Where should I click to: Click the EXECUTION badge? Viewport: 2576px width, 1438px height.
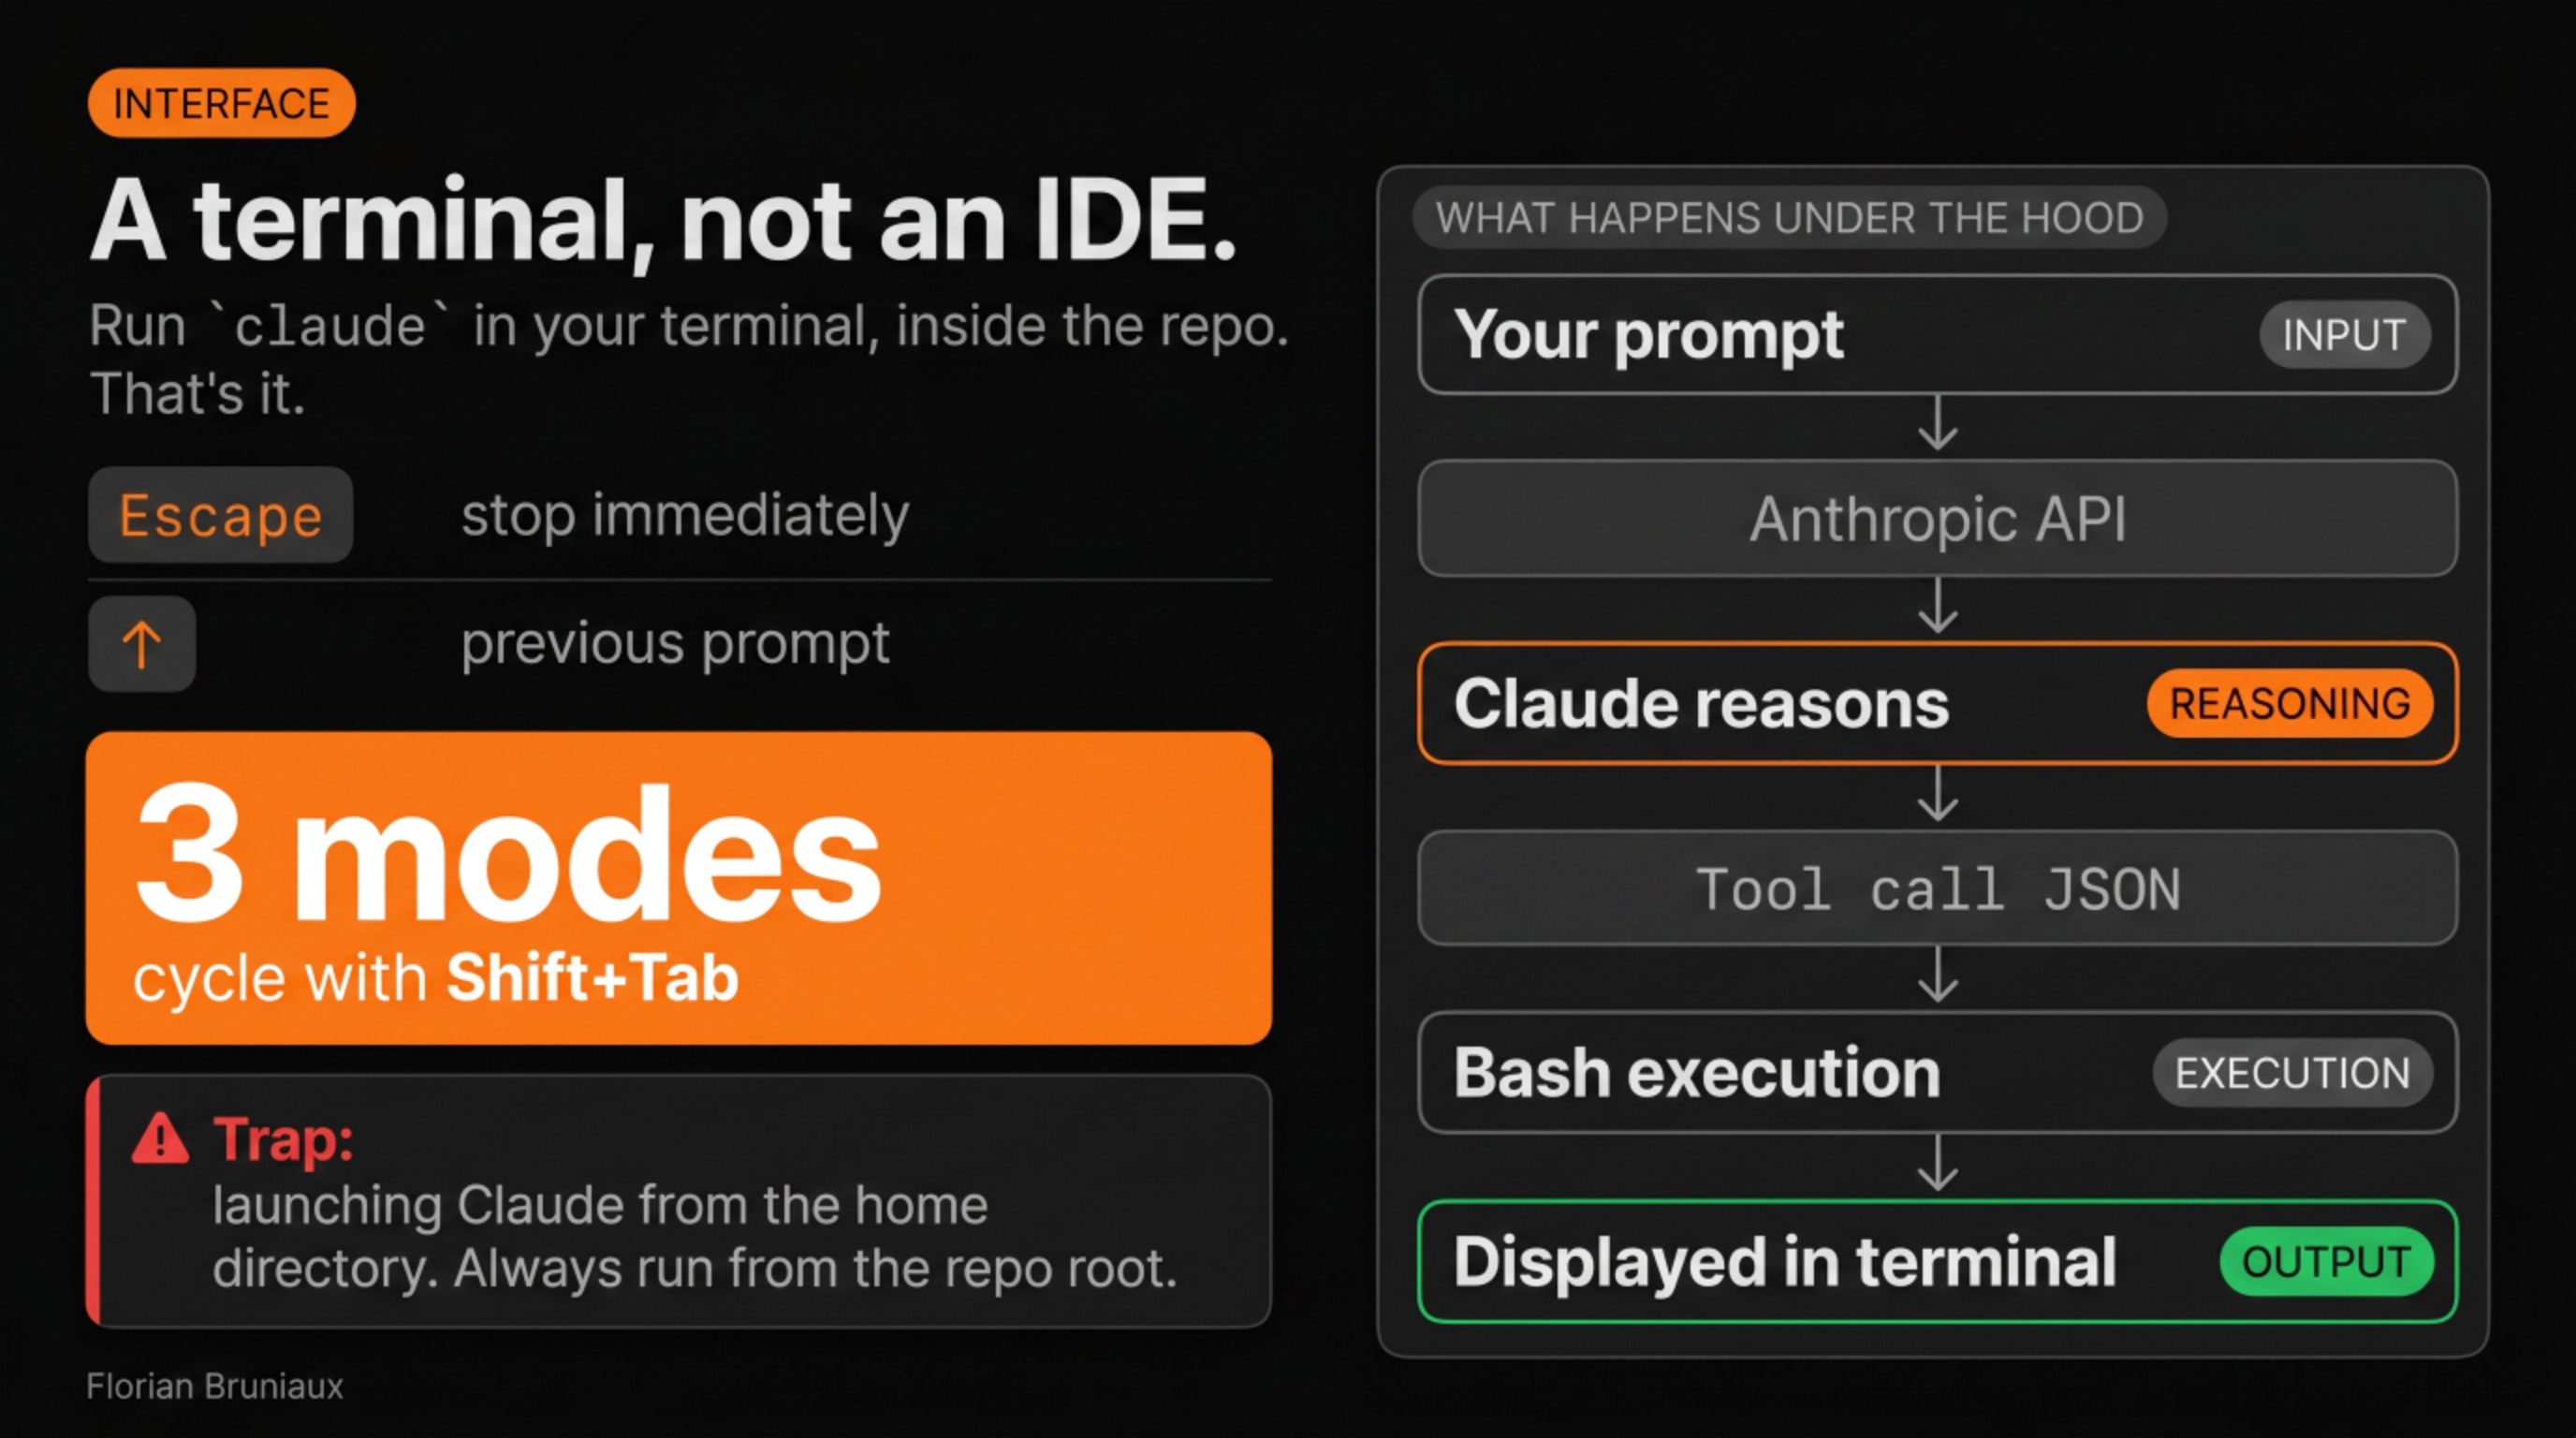click(x=2293, y=1073)
